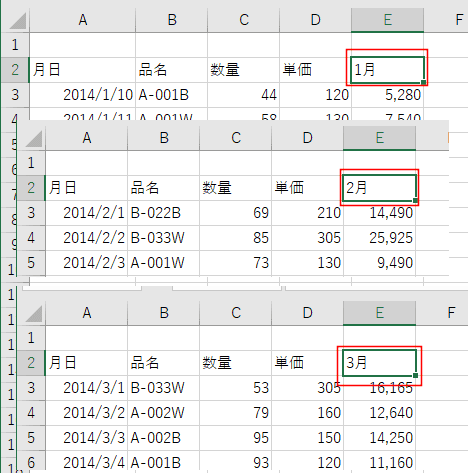Click the 単価 header cell in the bottom sheet
This screenshot has width=468, height=473.
pos(307,363)
